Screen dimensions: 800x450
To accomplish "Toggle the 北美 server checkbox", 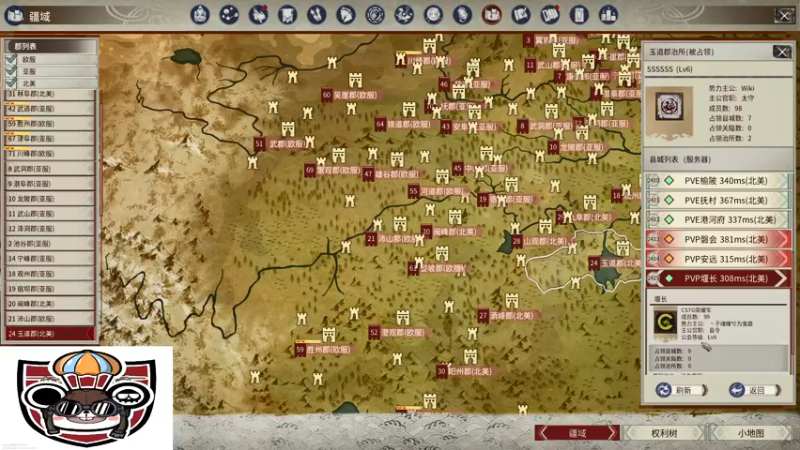I will coord(11,83).
